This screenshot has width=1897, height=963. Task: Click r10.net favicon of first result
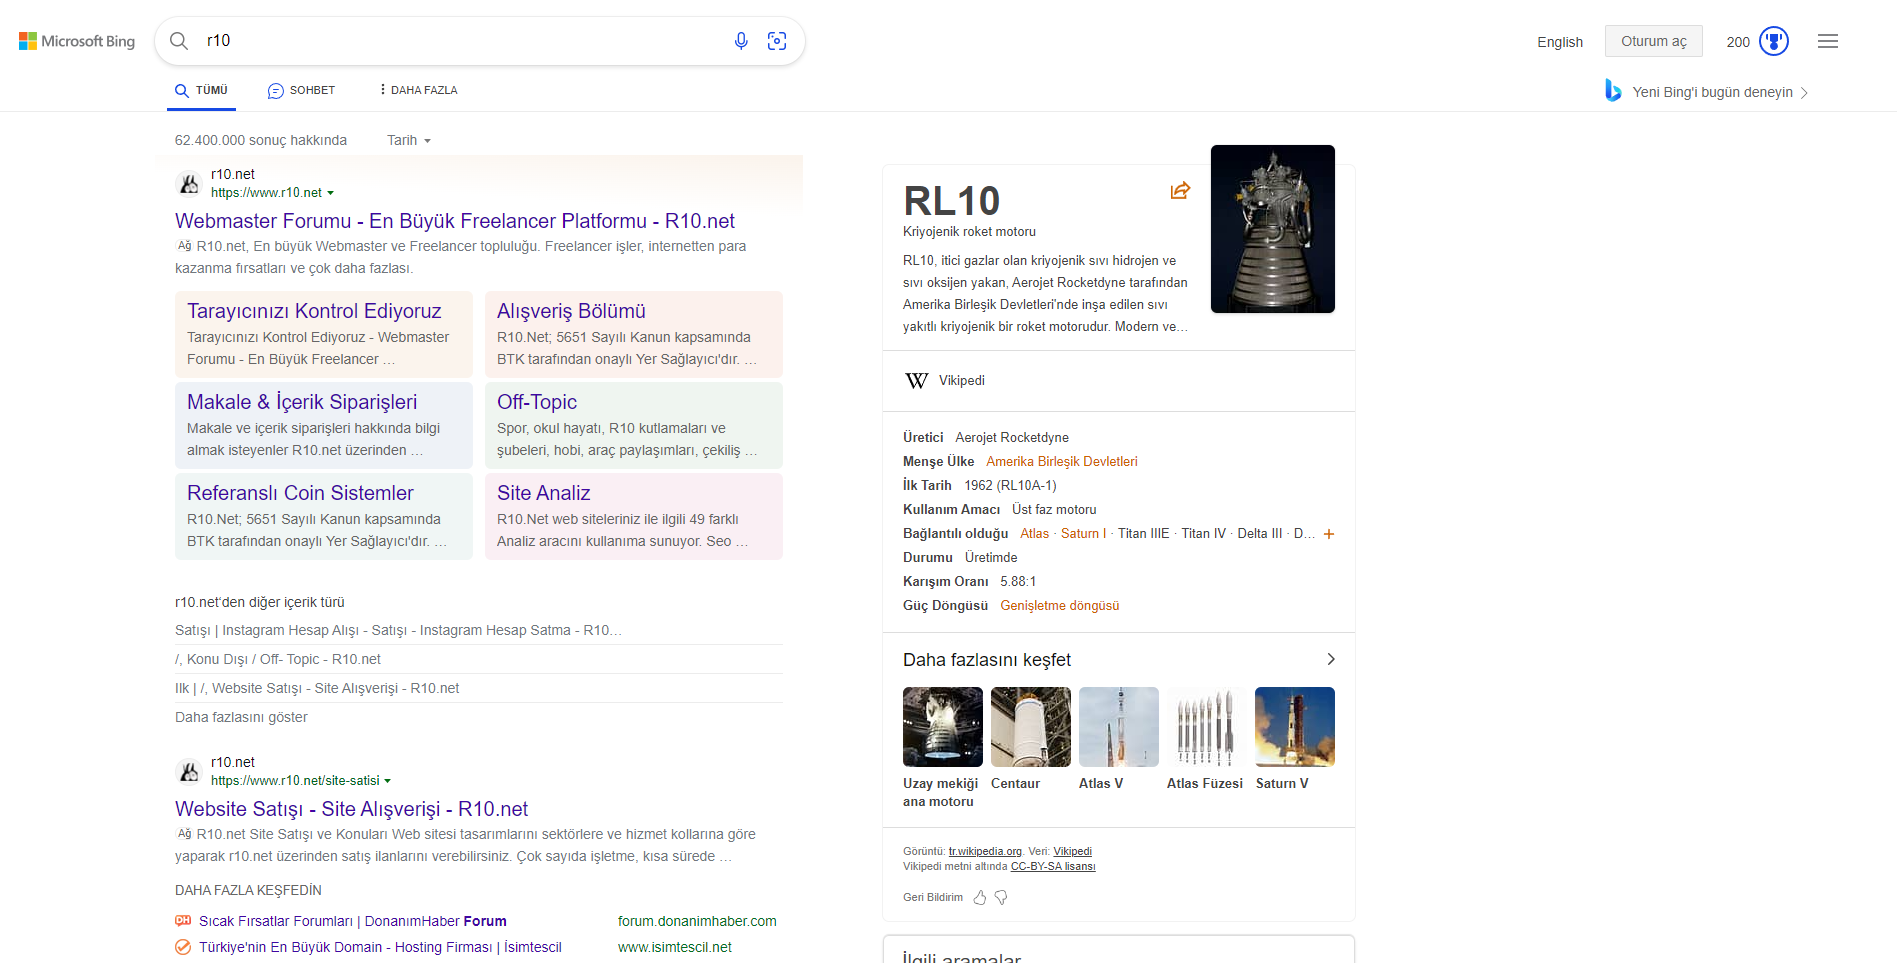click(x=189, y=184)
